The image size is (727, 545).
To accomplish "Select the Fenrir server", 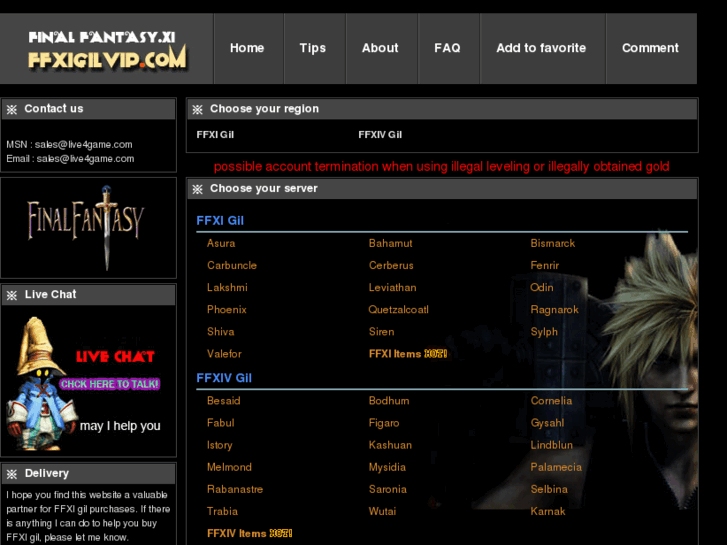I will click(x=545, y=266).
